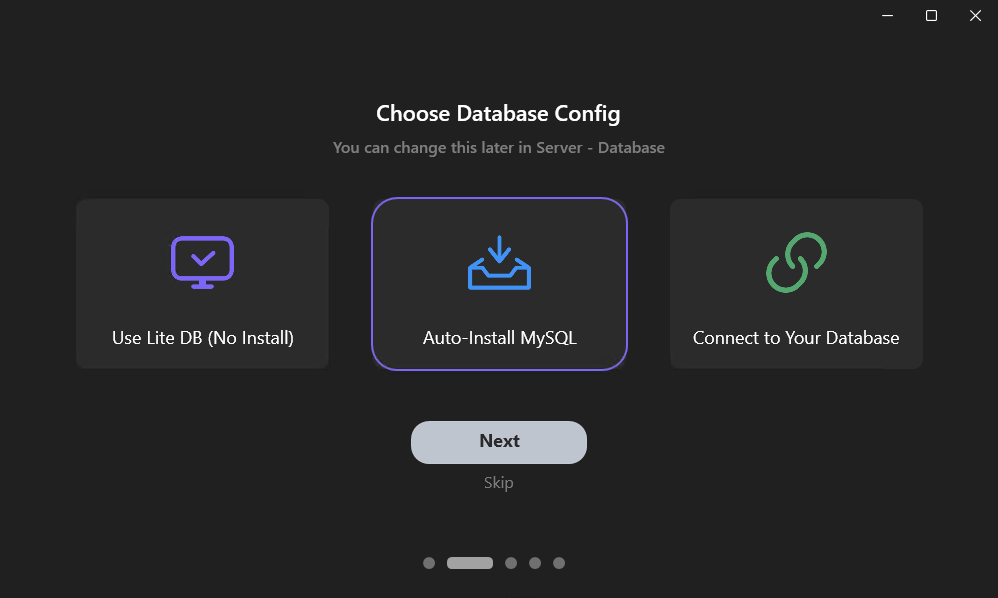The width and height of the screenshot is (998, 598).
Task: Pick the Connect to Your Database option
Action: (x=796, y=284)
